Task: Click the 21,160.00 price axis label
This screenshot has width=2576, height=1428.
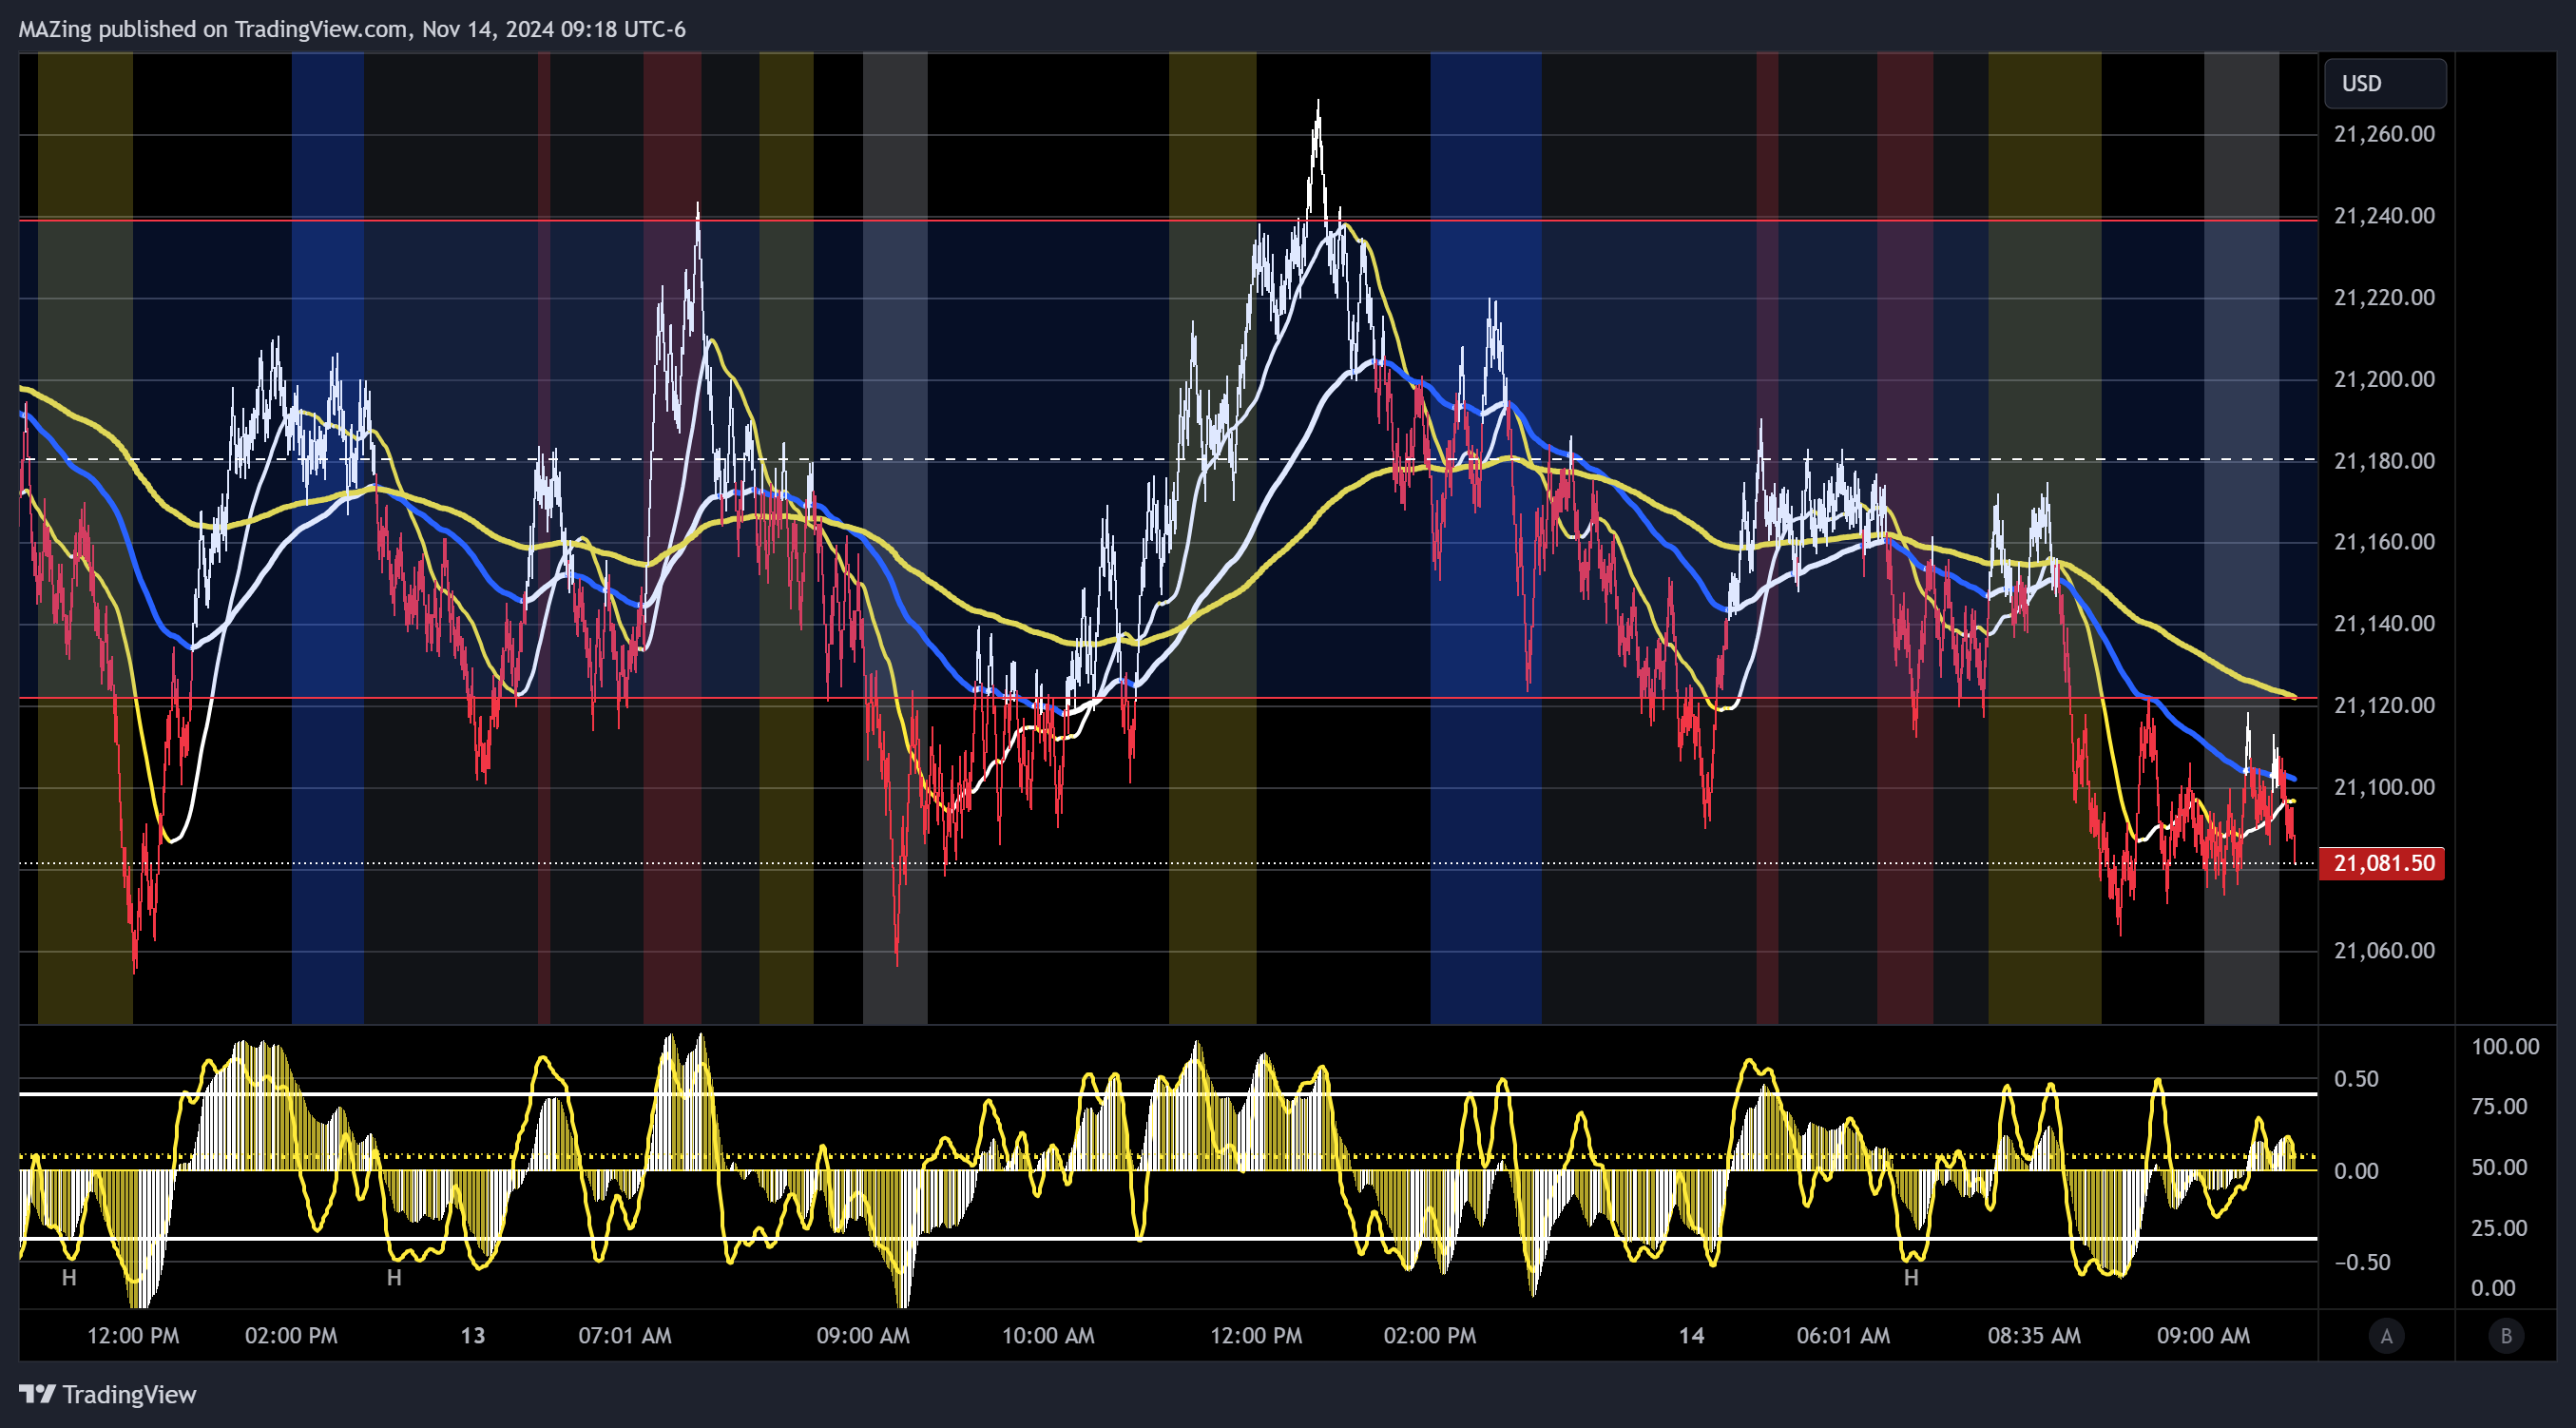Action: tap(2384, 542)
